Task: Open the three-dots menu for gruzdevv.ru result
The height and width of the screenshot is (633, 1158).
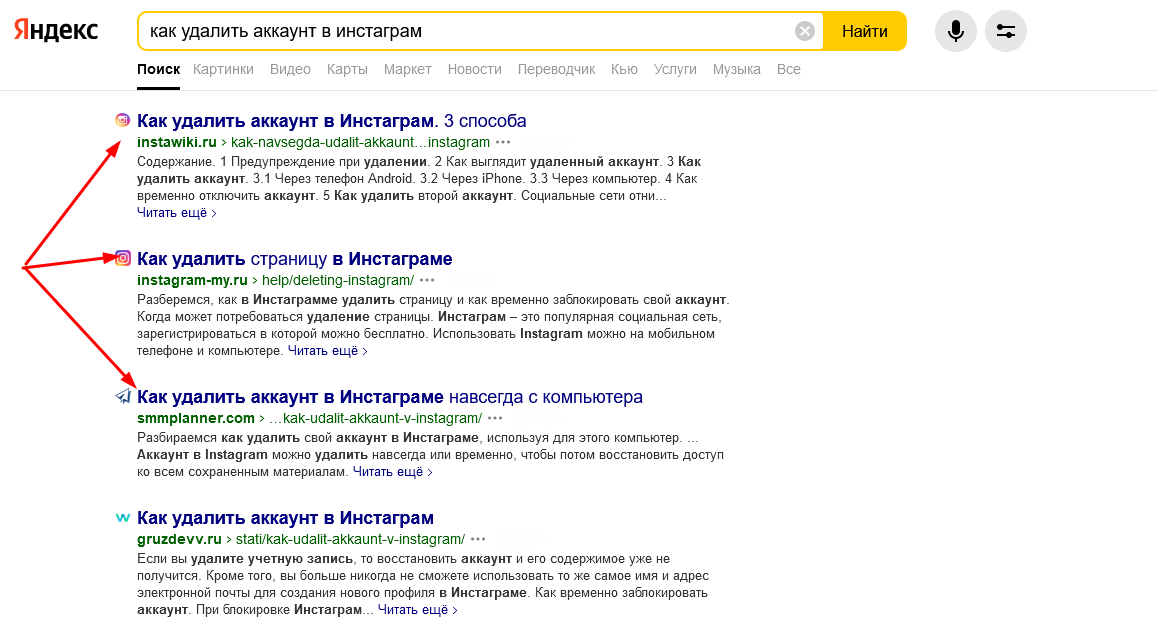Action: click(x=478, y=539)
